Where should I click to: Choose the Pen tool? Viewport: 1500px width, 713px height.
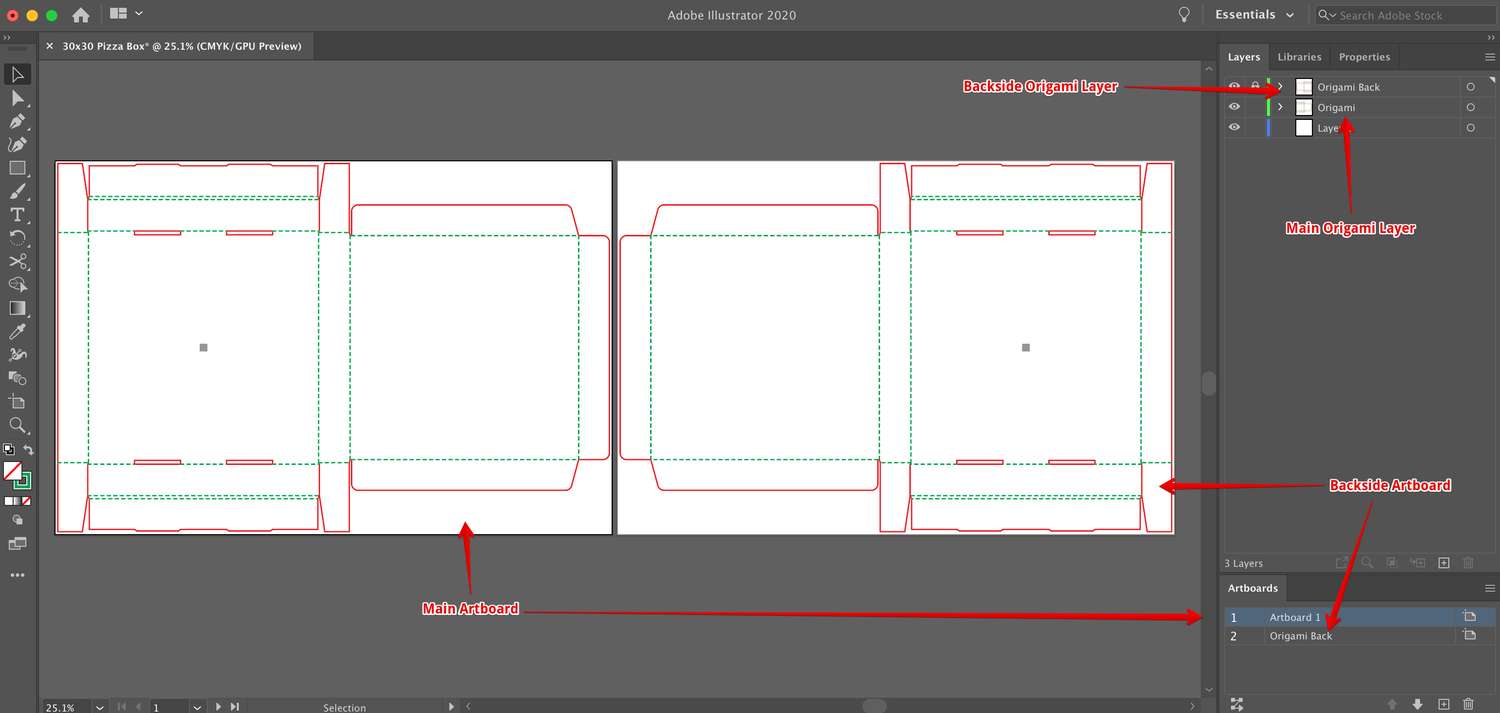coord(17,121)
